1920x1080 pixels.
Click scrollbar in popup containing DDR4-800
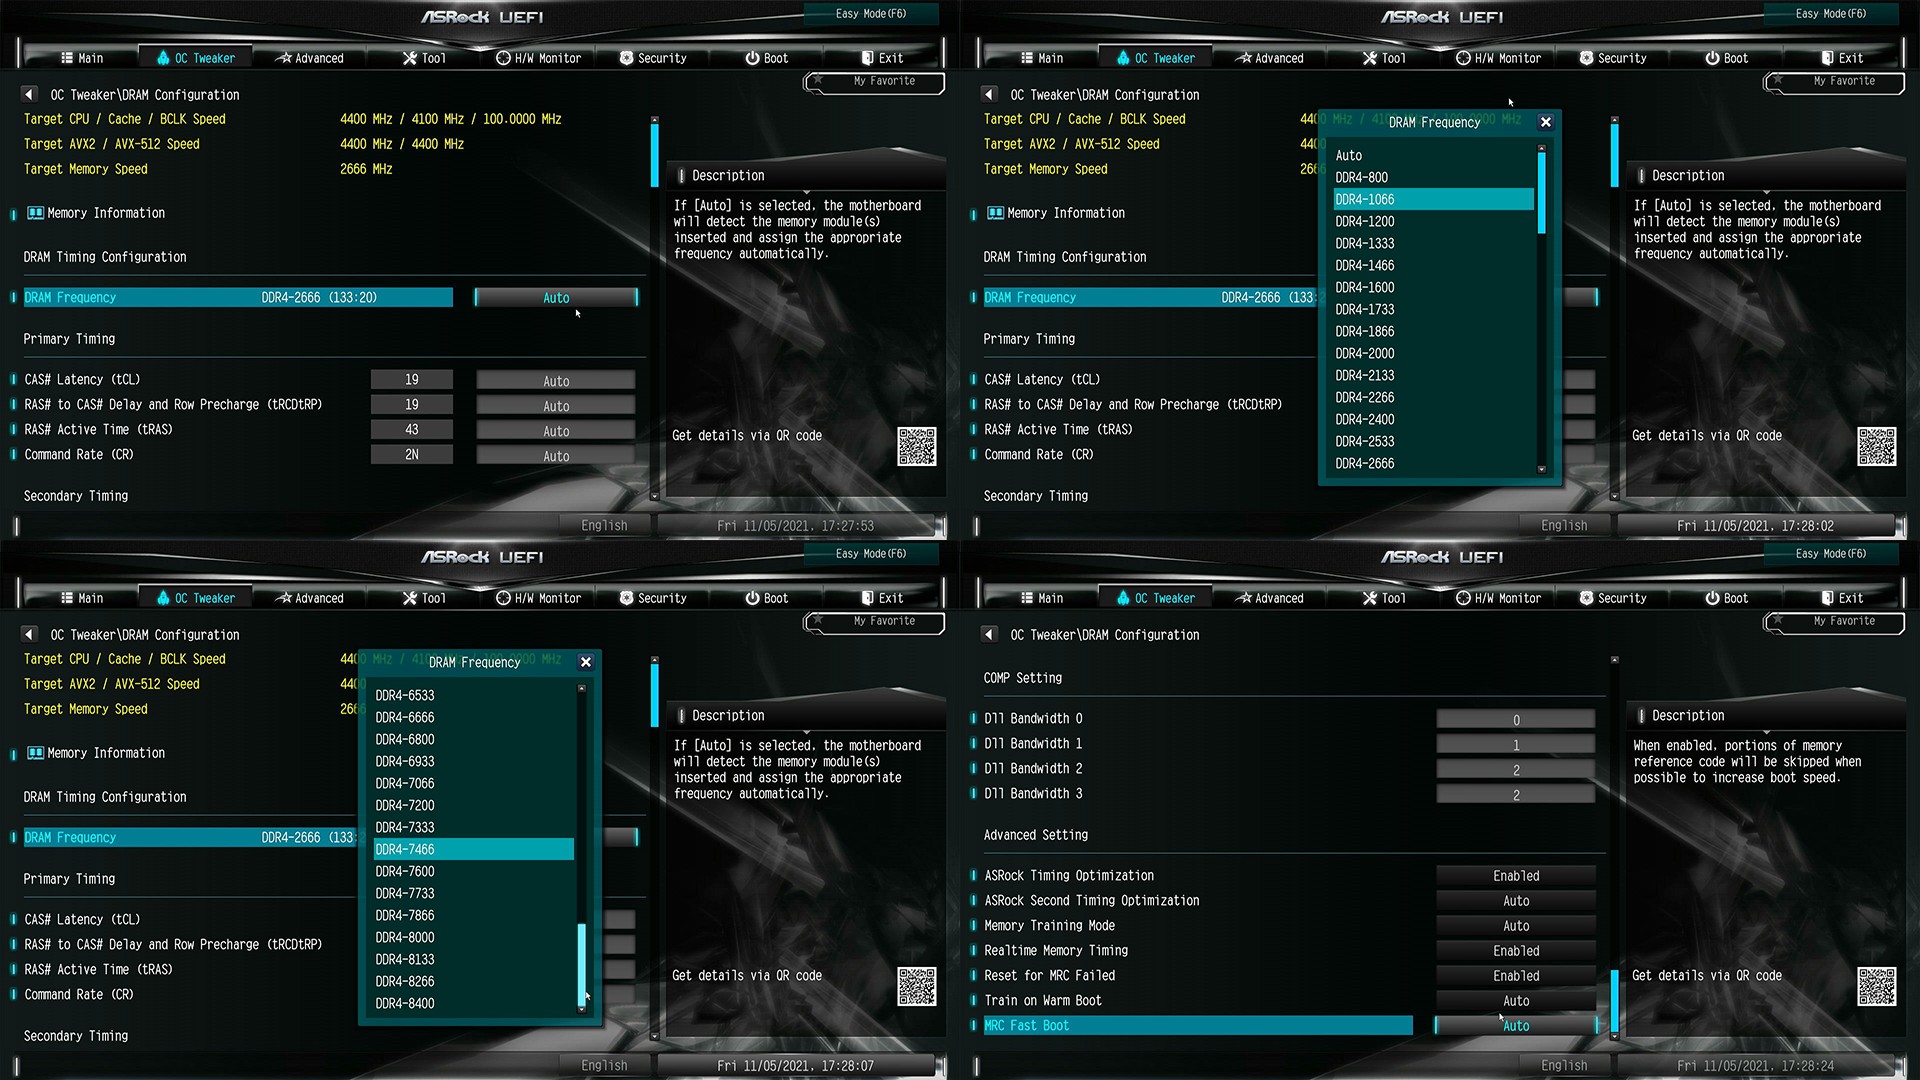[1541, 190]
